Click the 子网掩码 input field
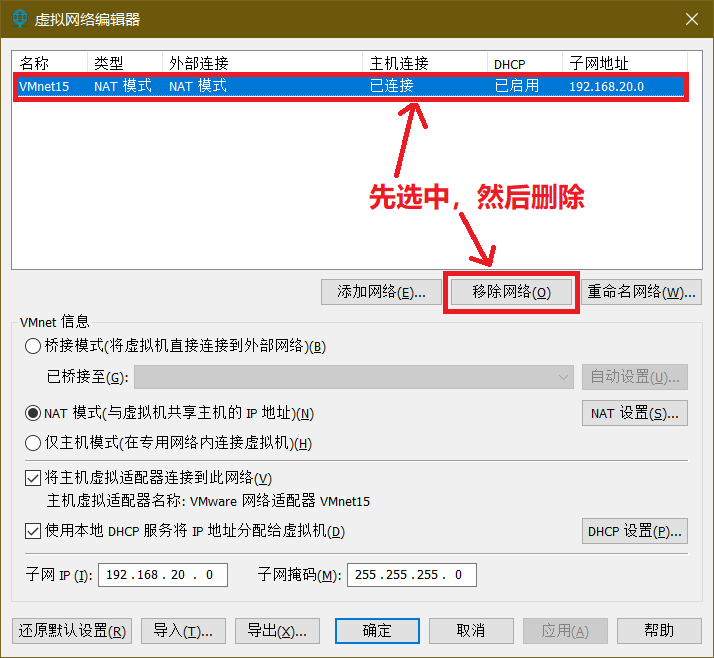The image size is (714, 658). 411,575
